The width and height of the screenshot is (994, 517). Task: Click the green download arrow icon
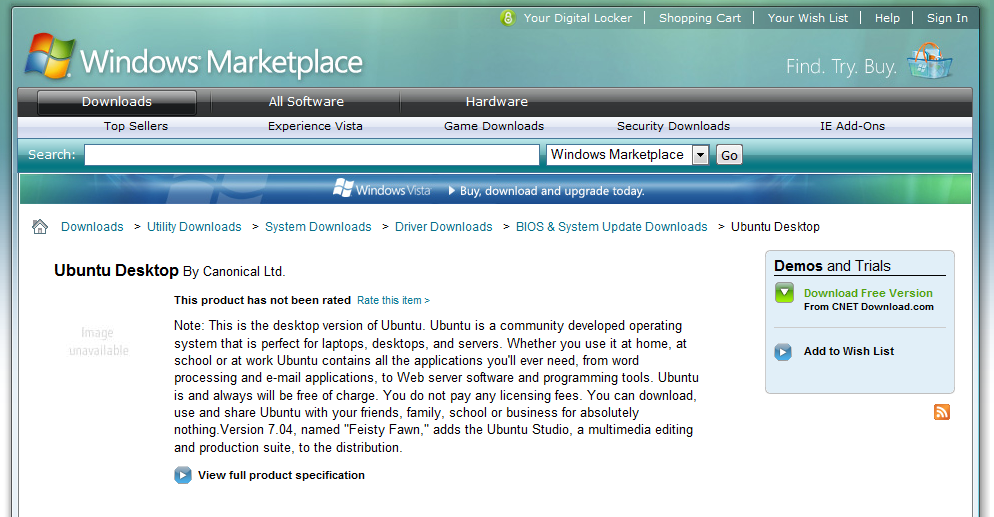[x=784, y=293]
